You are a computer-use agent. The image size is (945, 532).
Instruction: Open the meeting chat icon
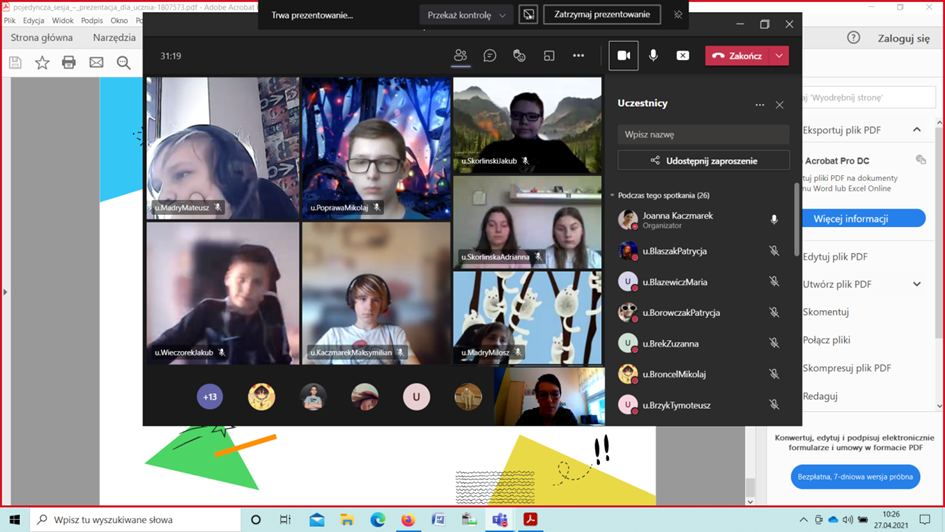point(490,55)
